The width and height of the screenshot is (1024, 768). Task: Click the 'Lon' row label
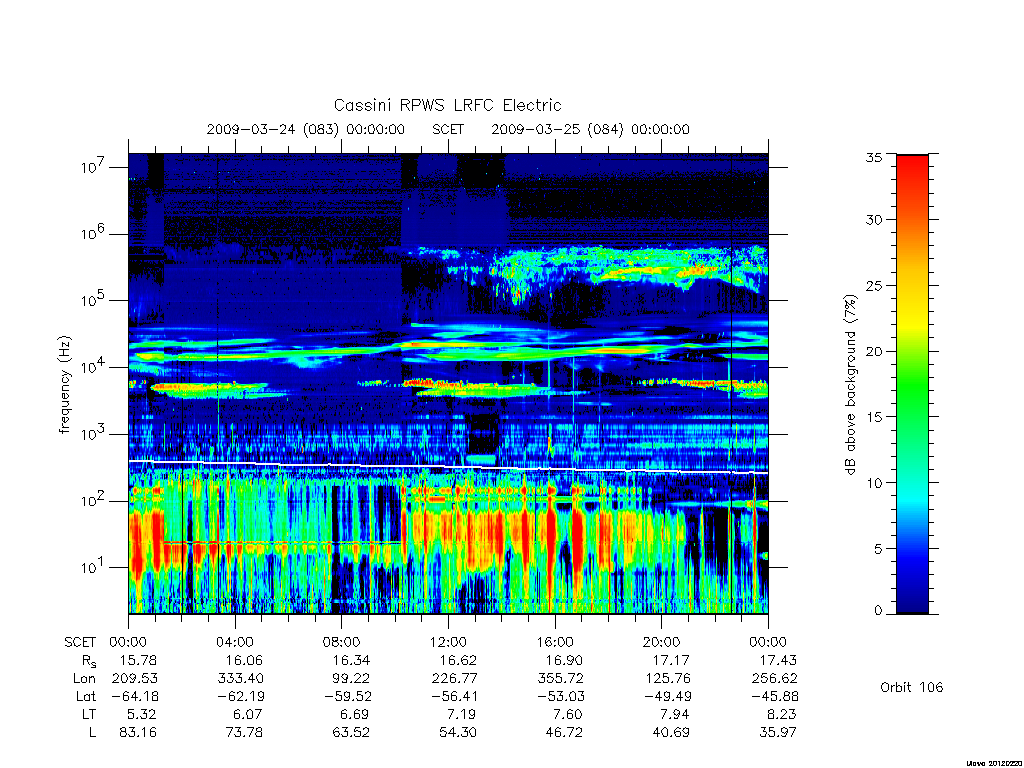coord(85,679)
